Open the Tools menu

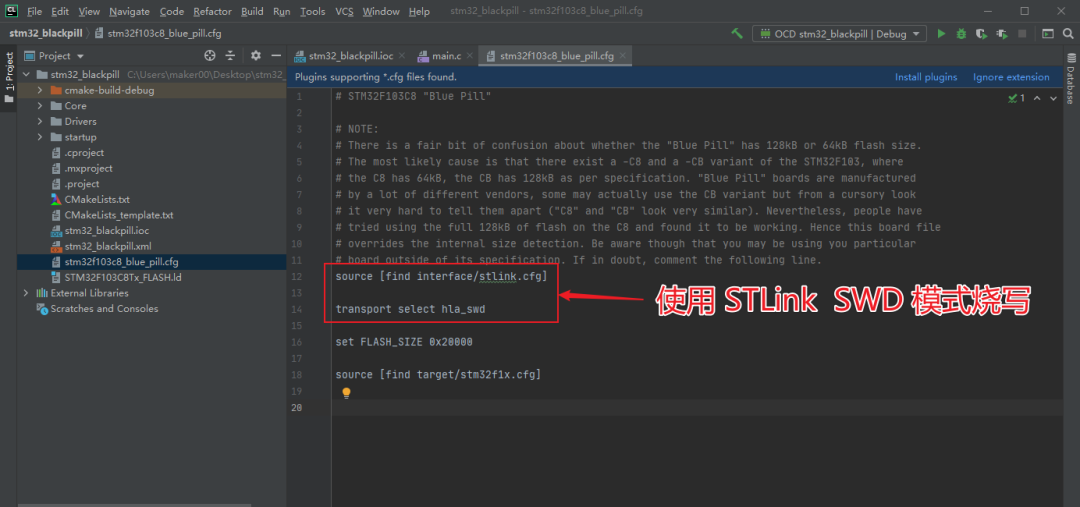[313, 12]
